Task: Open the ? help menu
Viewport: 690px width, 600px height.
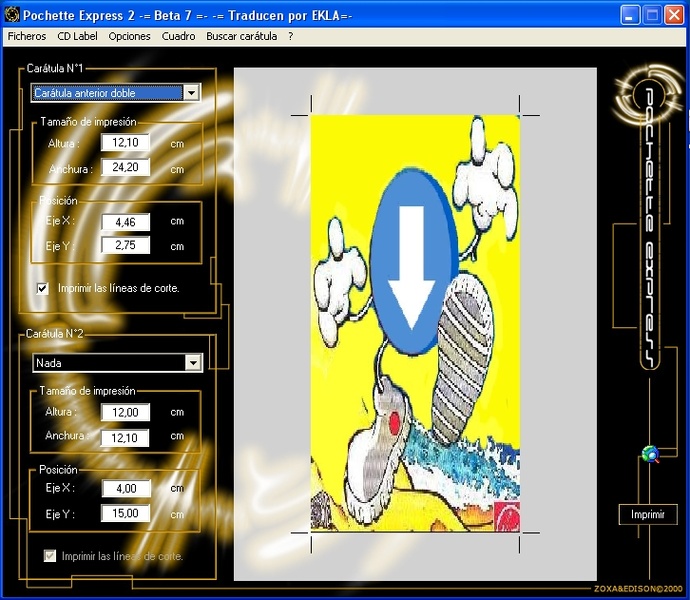Action: click(290, 36)
